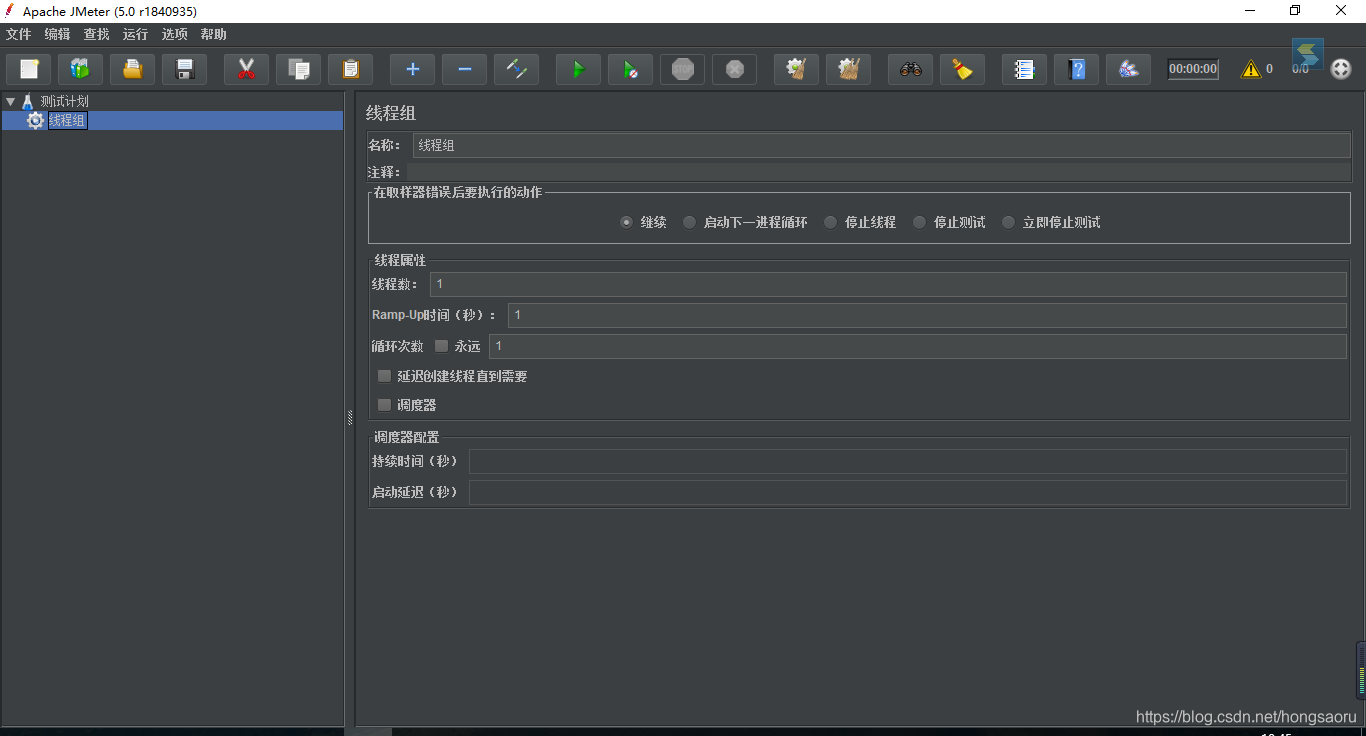
Task: Reset search with the yellow brush icon
Action: [962, 69]
